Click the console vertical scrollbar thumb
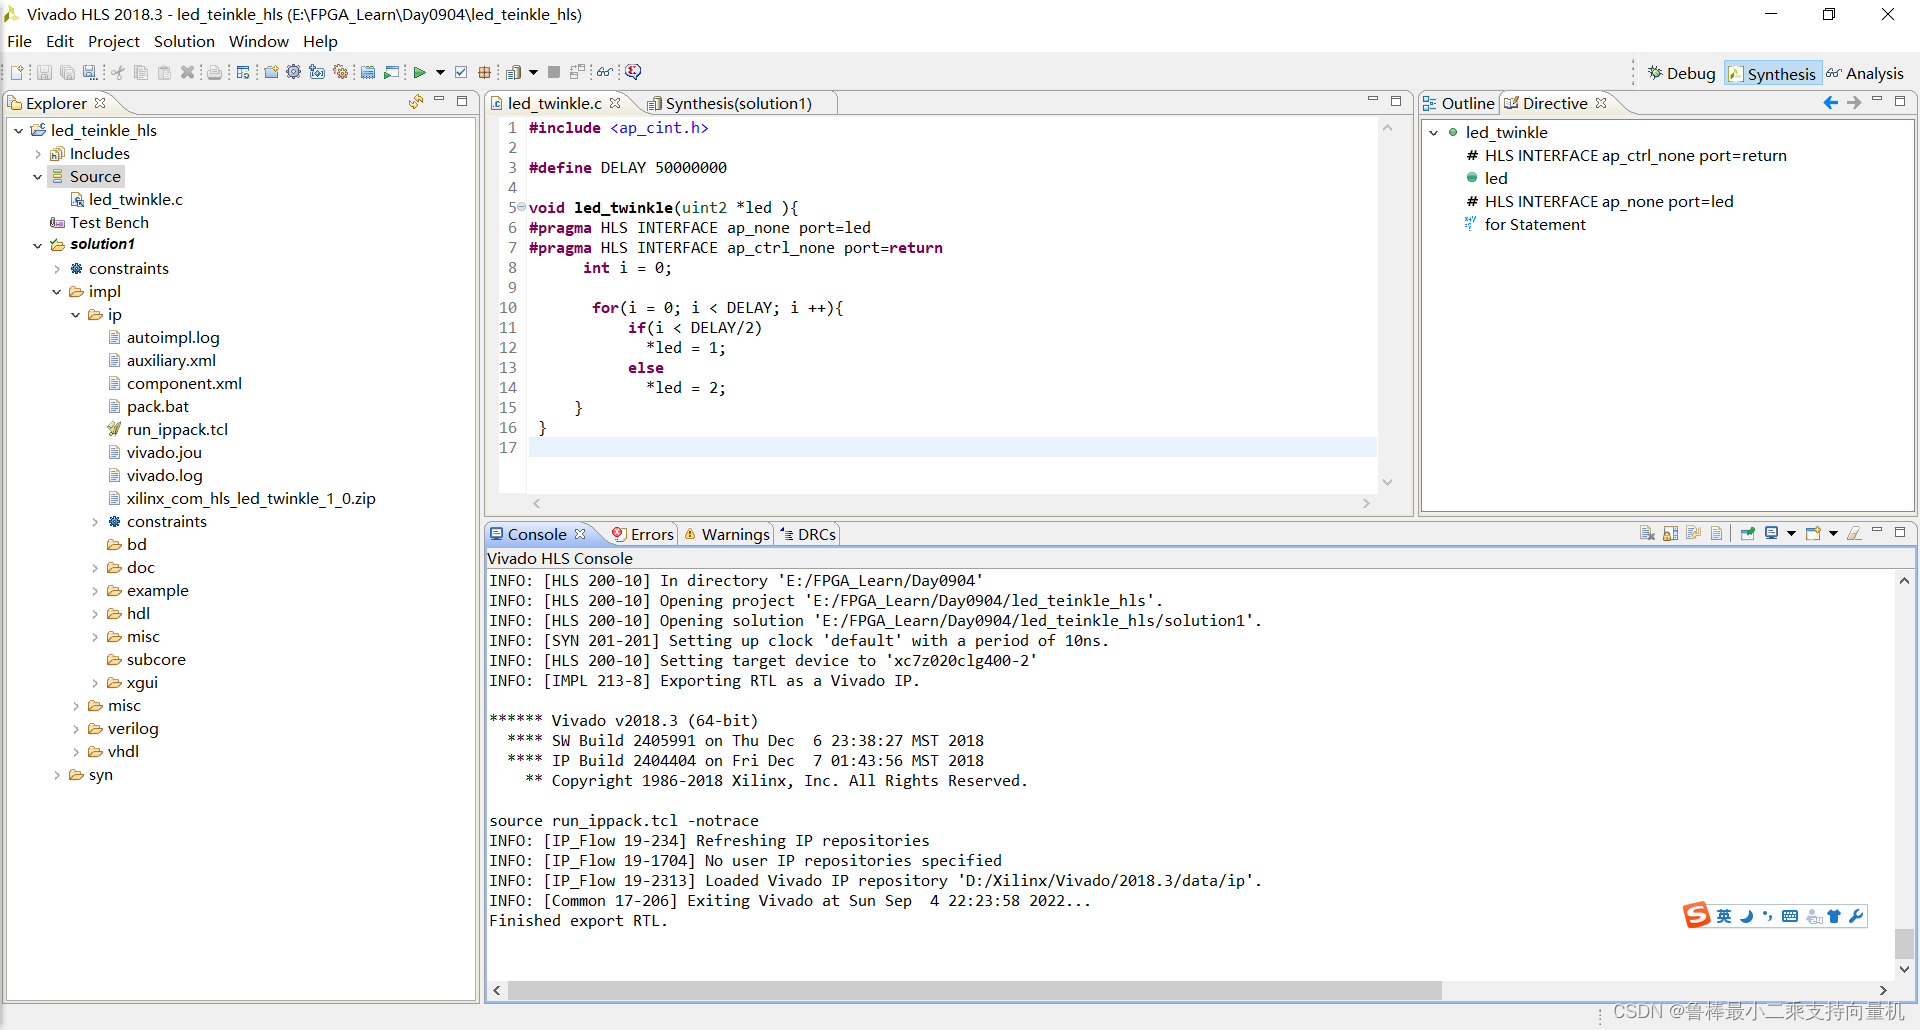Viewport: 1920px width, 1030px height. coord(1904,943)
